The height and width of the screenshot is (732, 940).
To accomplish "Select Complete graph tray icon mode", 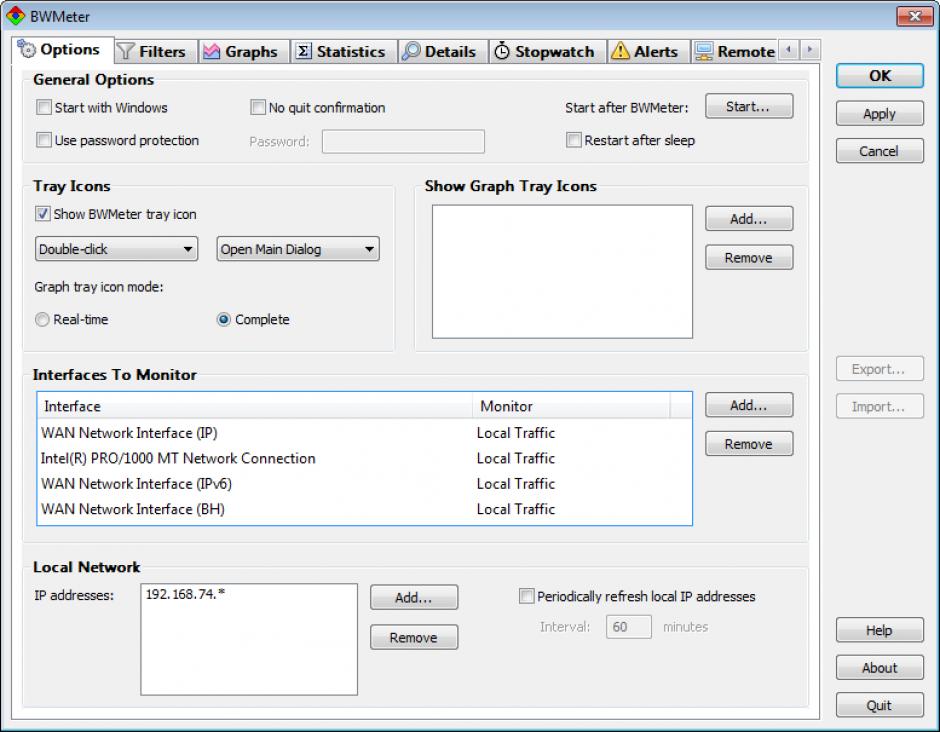I will click(x=224, y=320).
